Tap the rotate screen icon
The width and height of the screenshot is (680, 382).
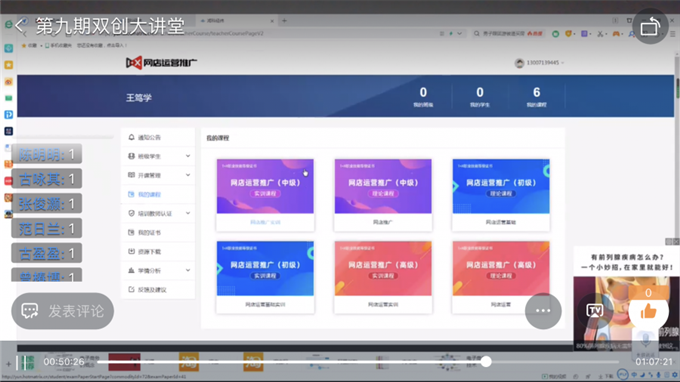click(650, 27)
